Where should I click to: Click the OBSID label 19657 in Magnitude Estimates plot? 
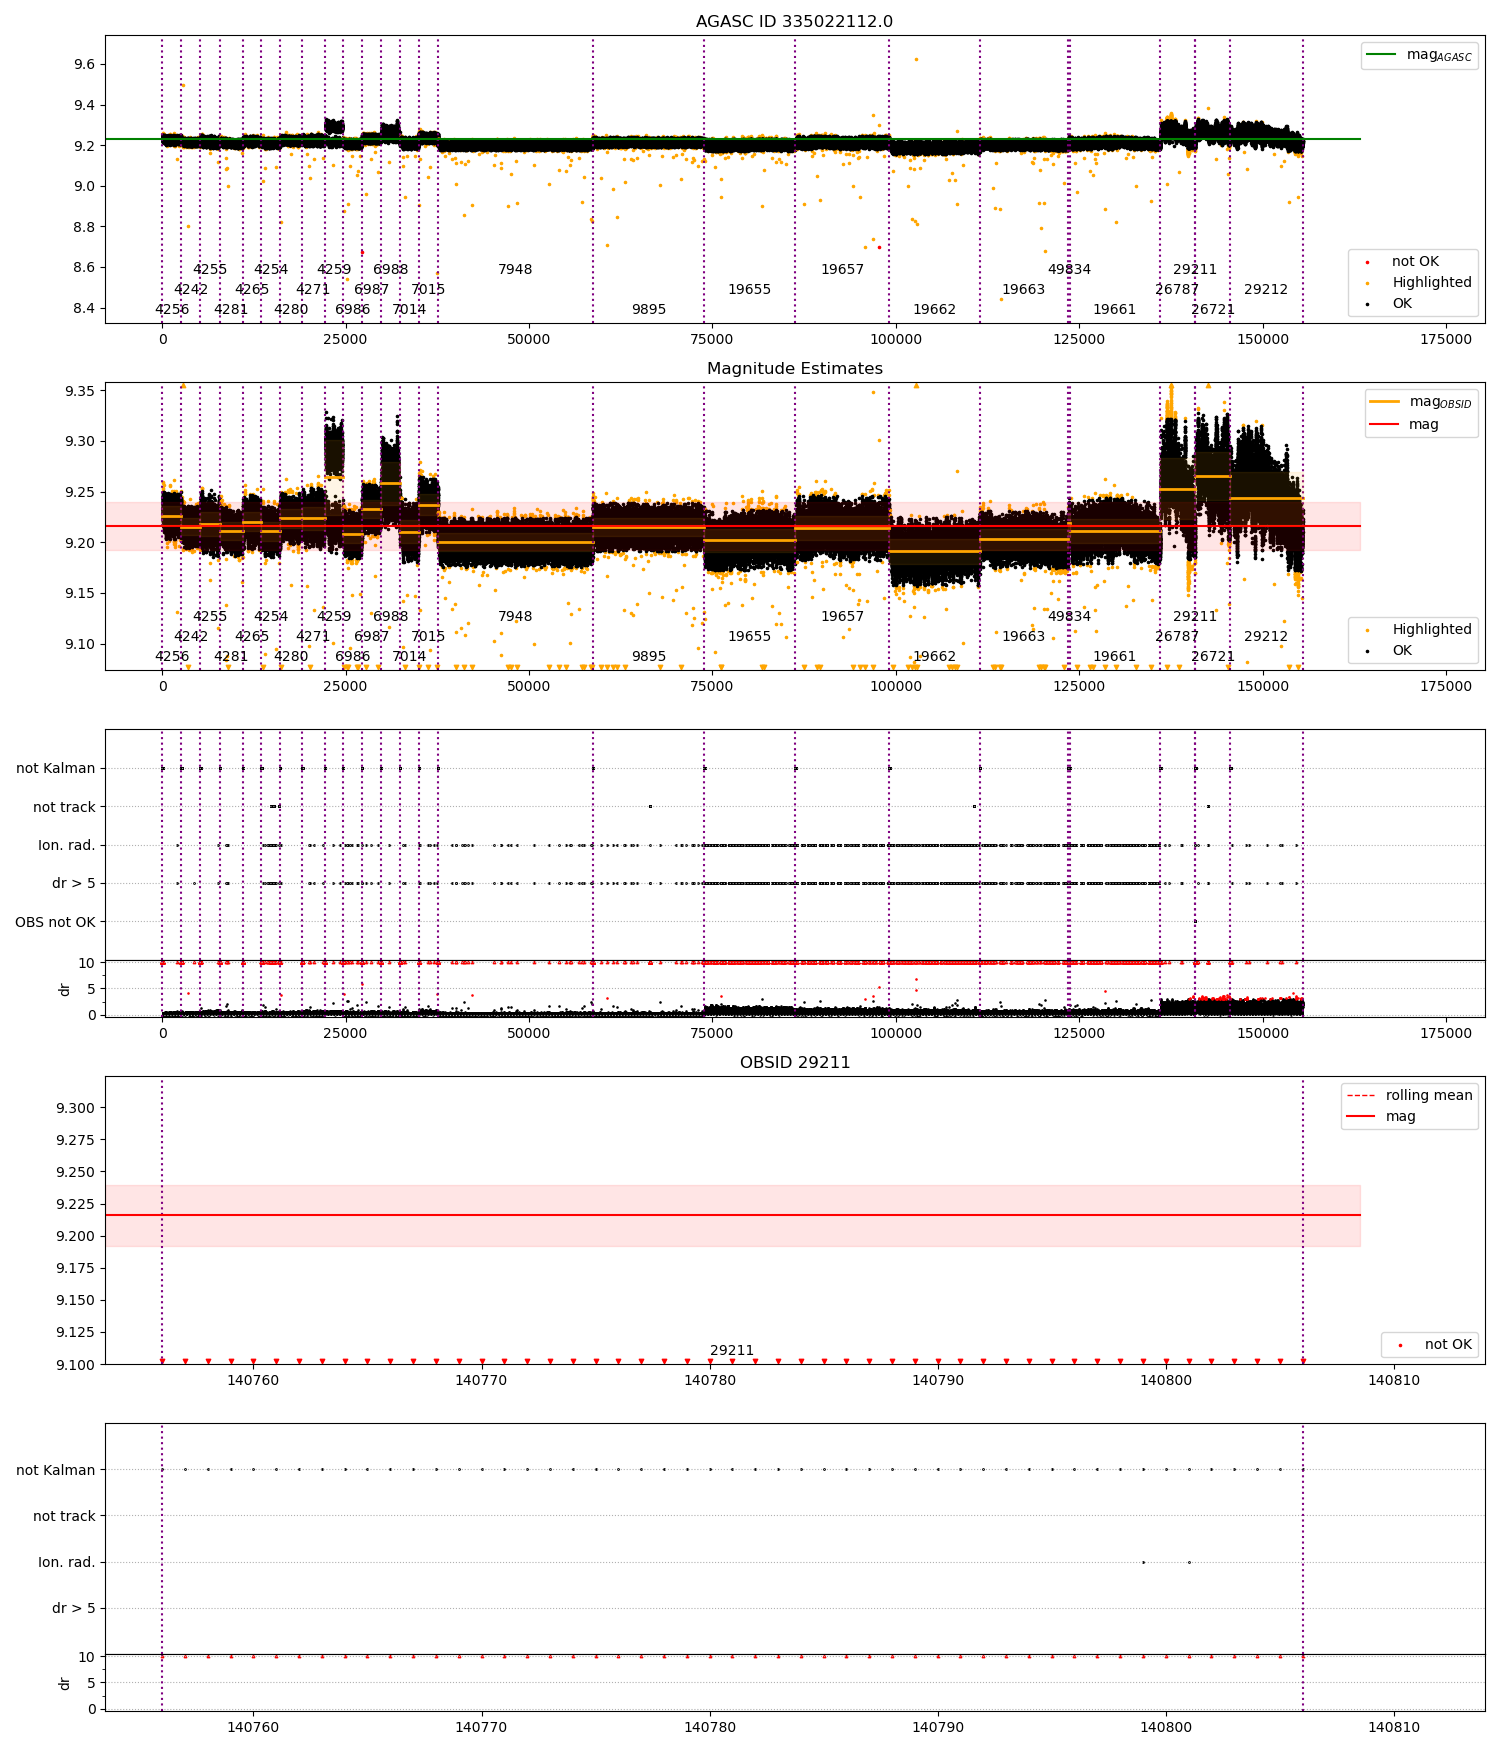(x=842, y=616)
